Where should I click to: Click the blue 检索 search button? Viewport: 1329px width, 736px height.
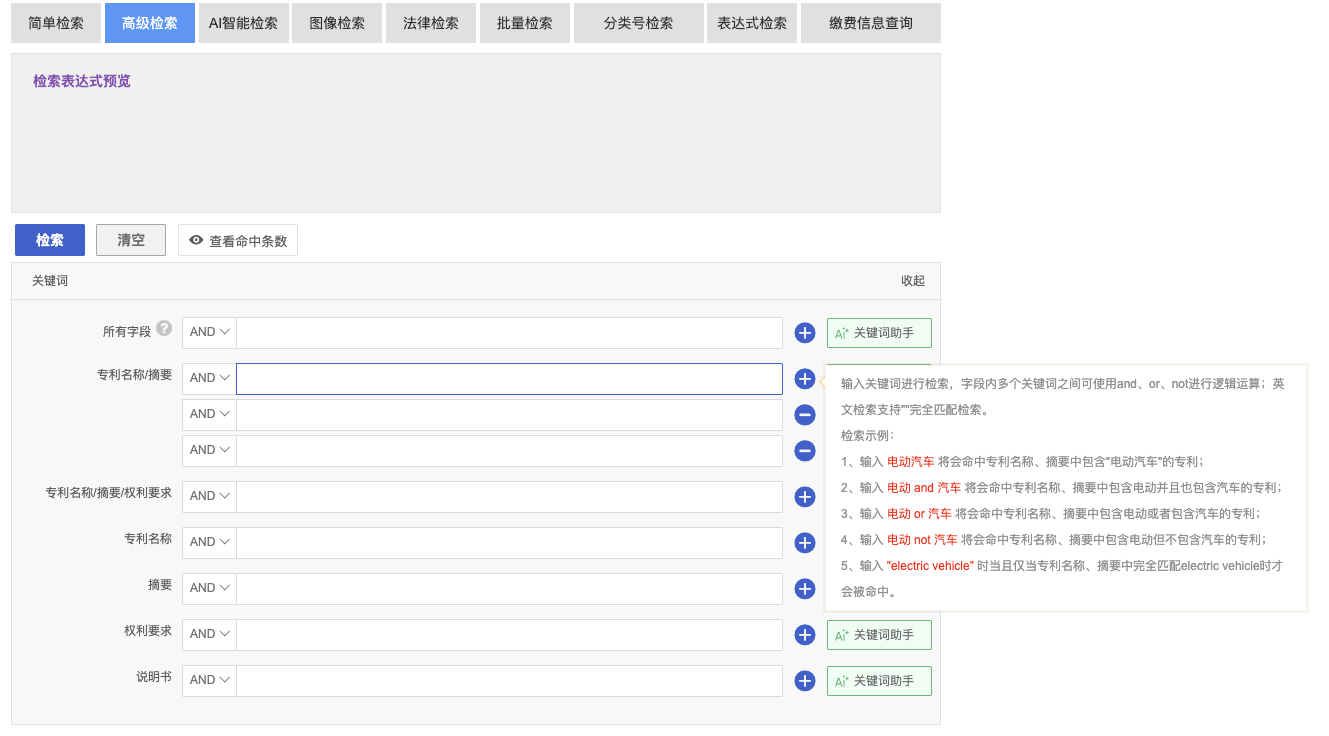point(50,240)
